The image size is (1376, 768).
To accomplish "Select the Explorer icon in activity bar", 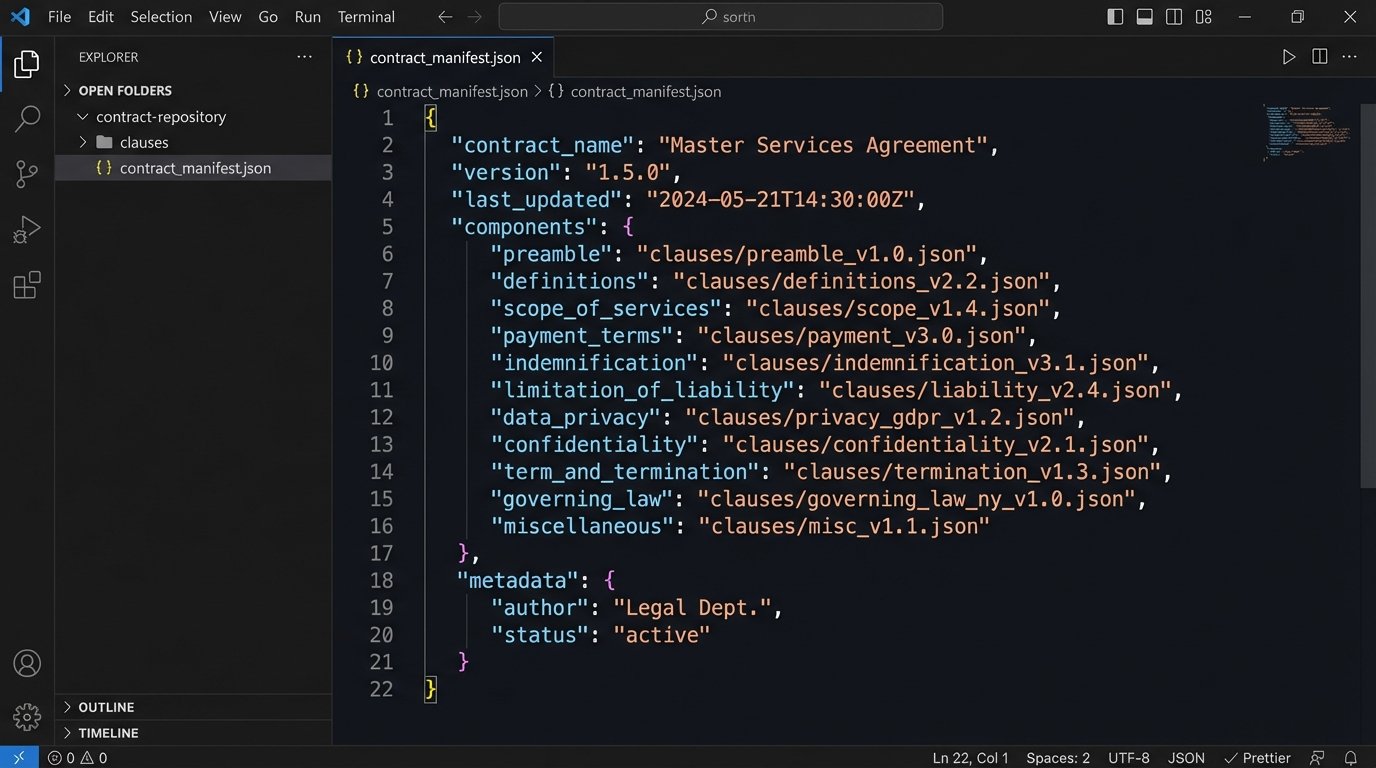I will [x=26, y=62].
